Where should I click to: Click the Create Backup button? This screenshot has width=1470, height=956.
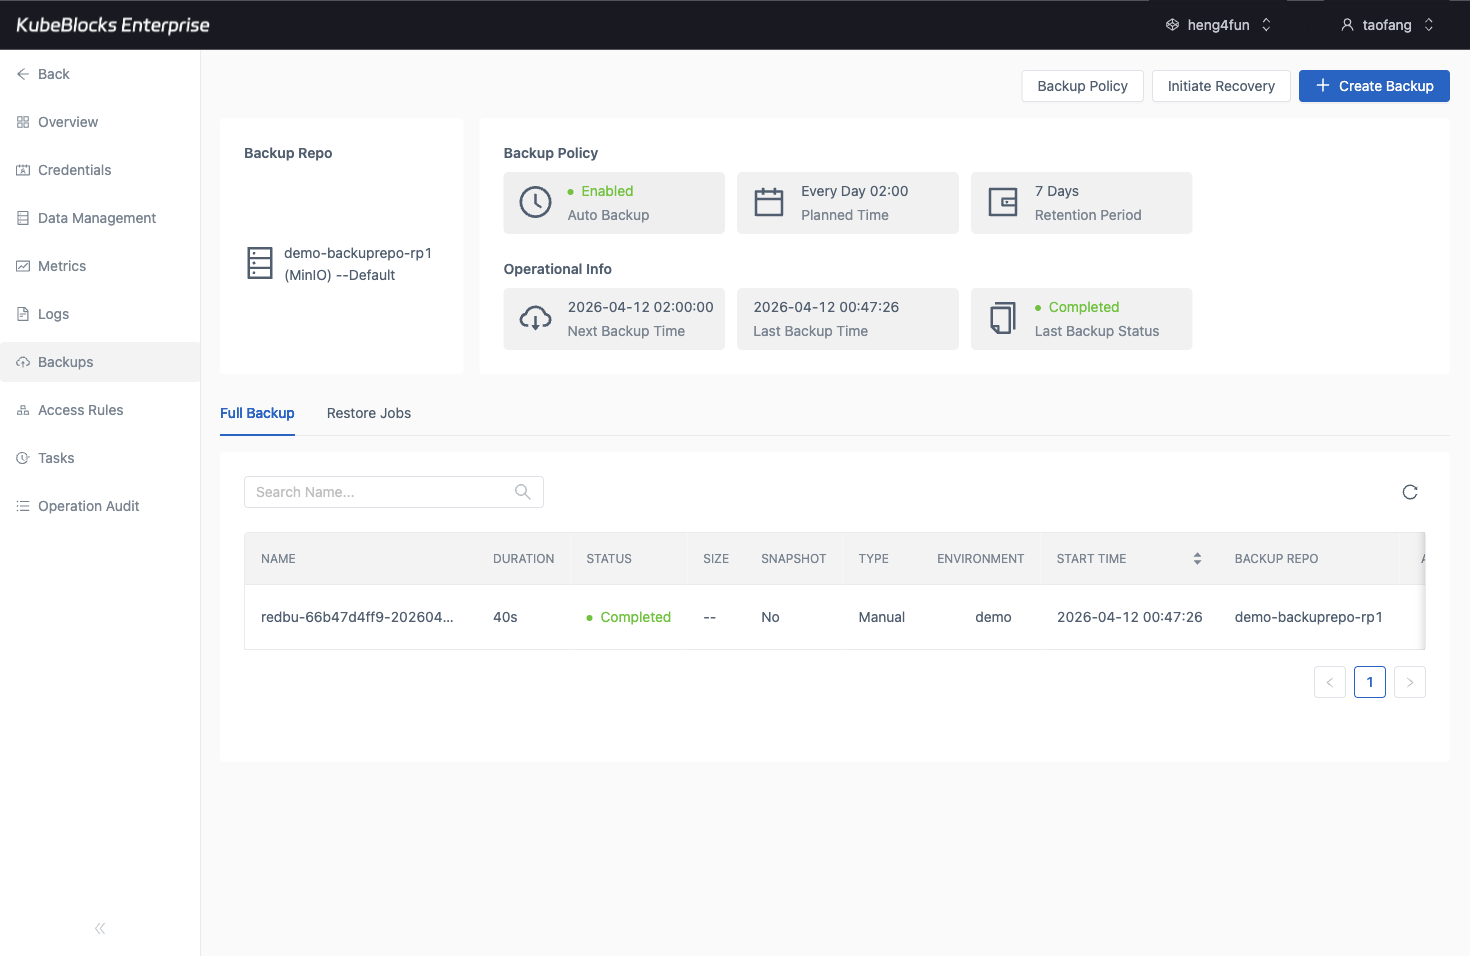pos(1374,86)
